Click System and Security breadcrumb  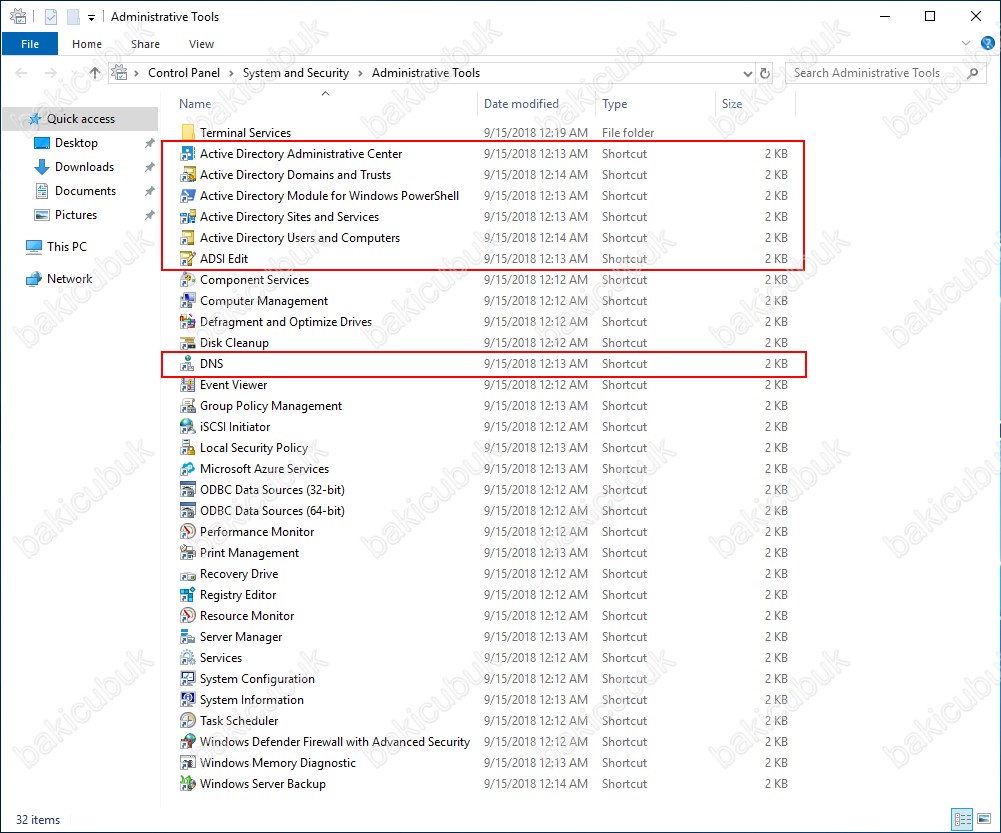[x=296, y=73]
